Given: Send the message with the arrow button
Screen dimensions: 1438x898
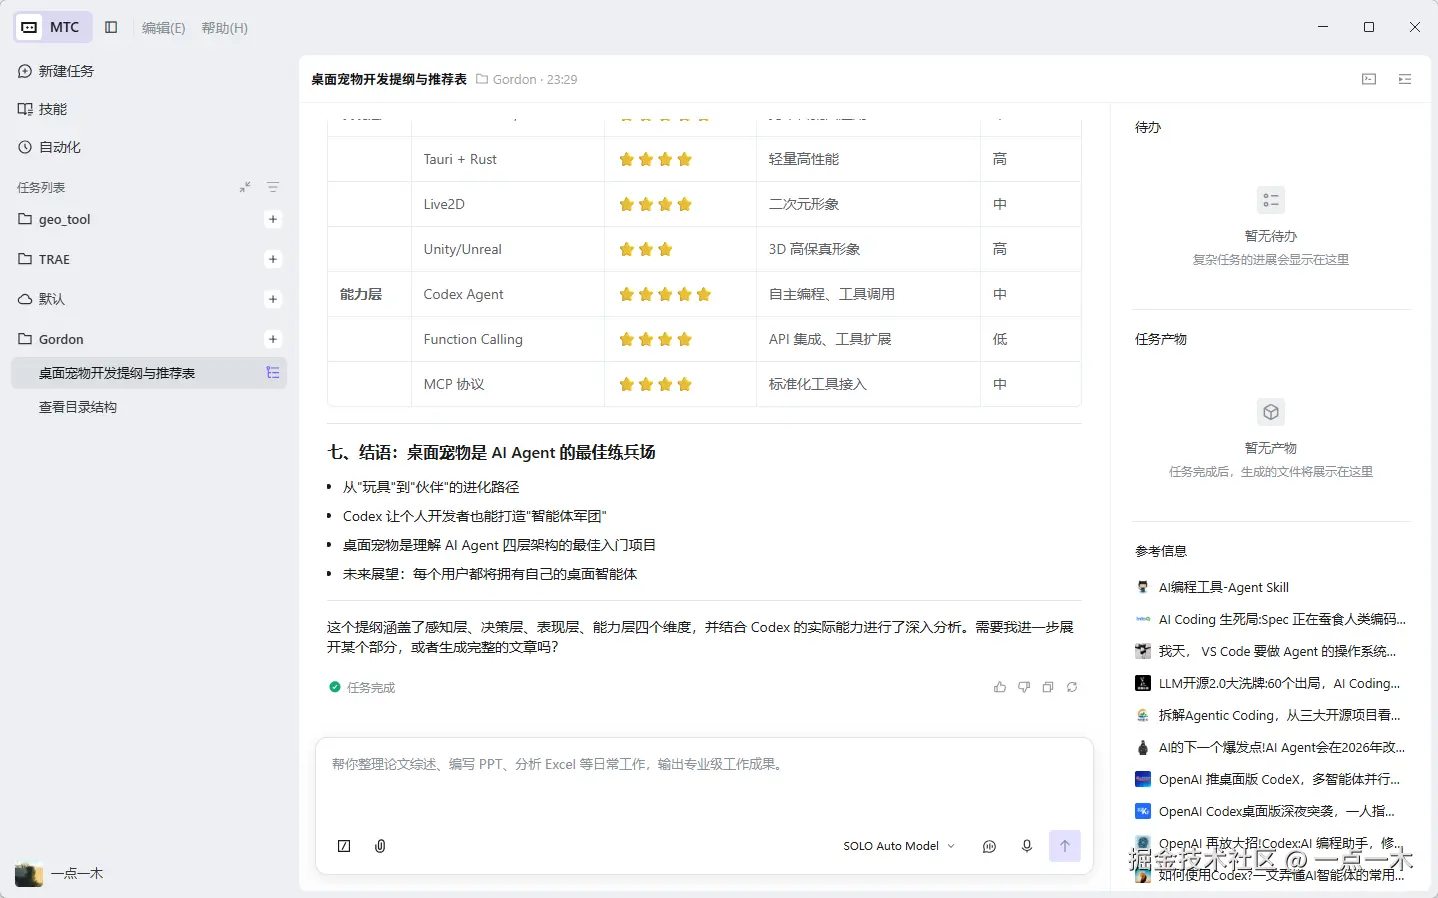Looking at the screenshot, I should [1065, 846].
